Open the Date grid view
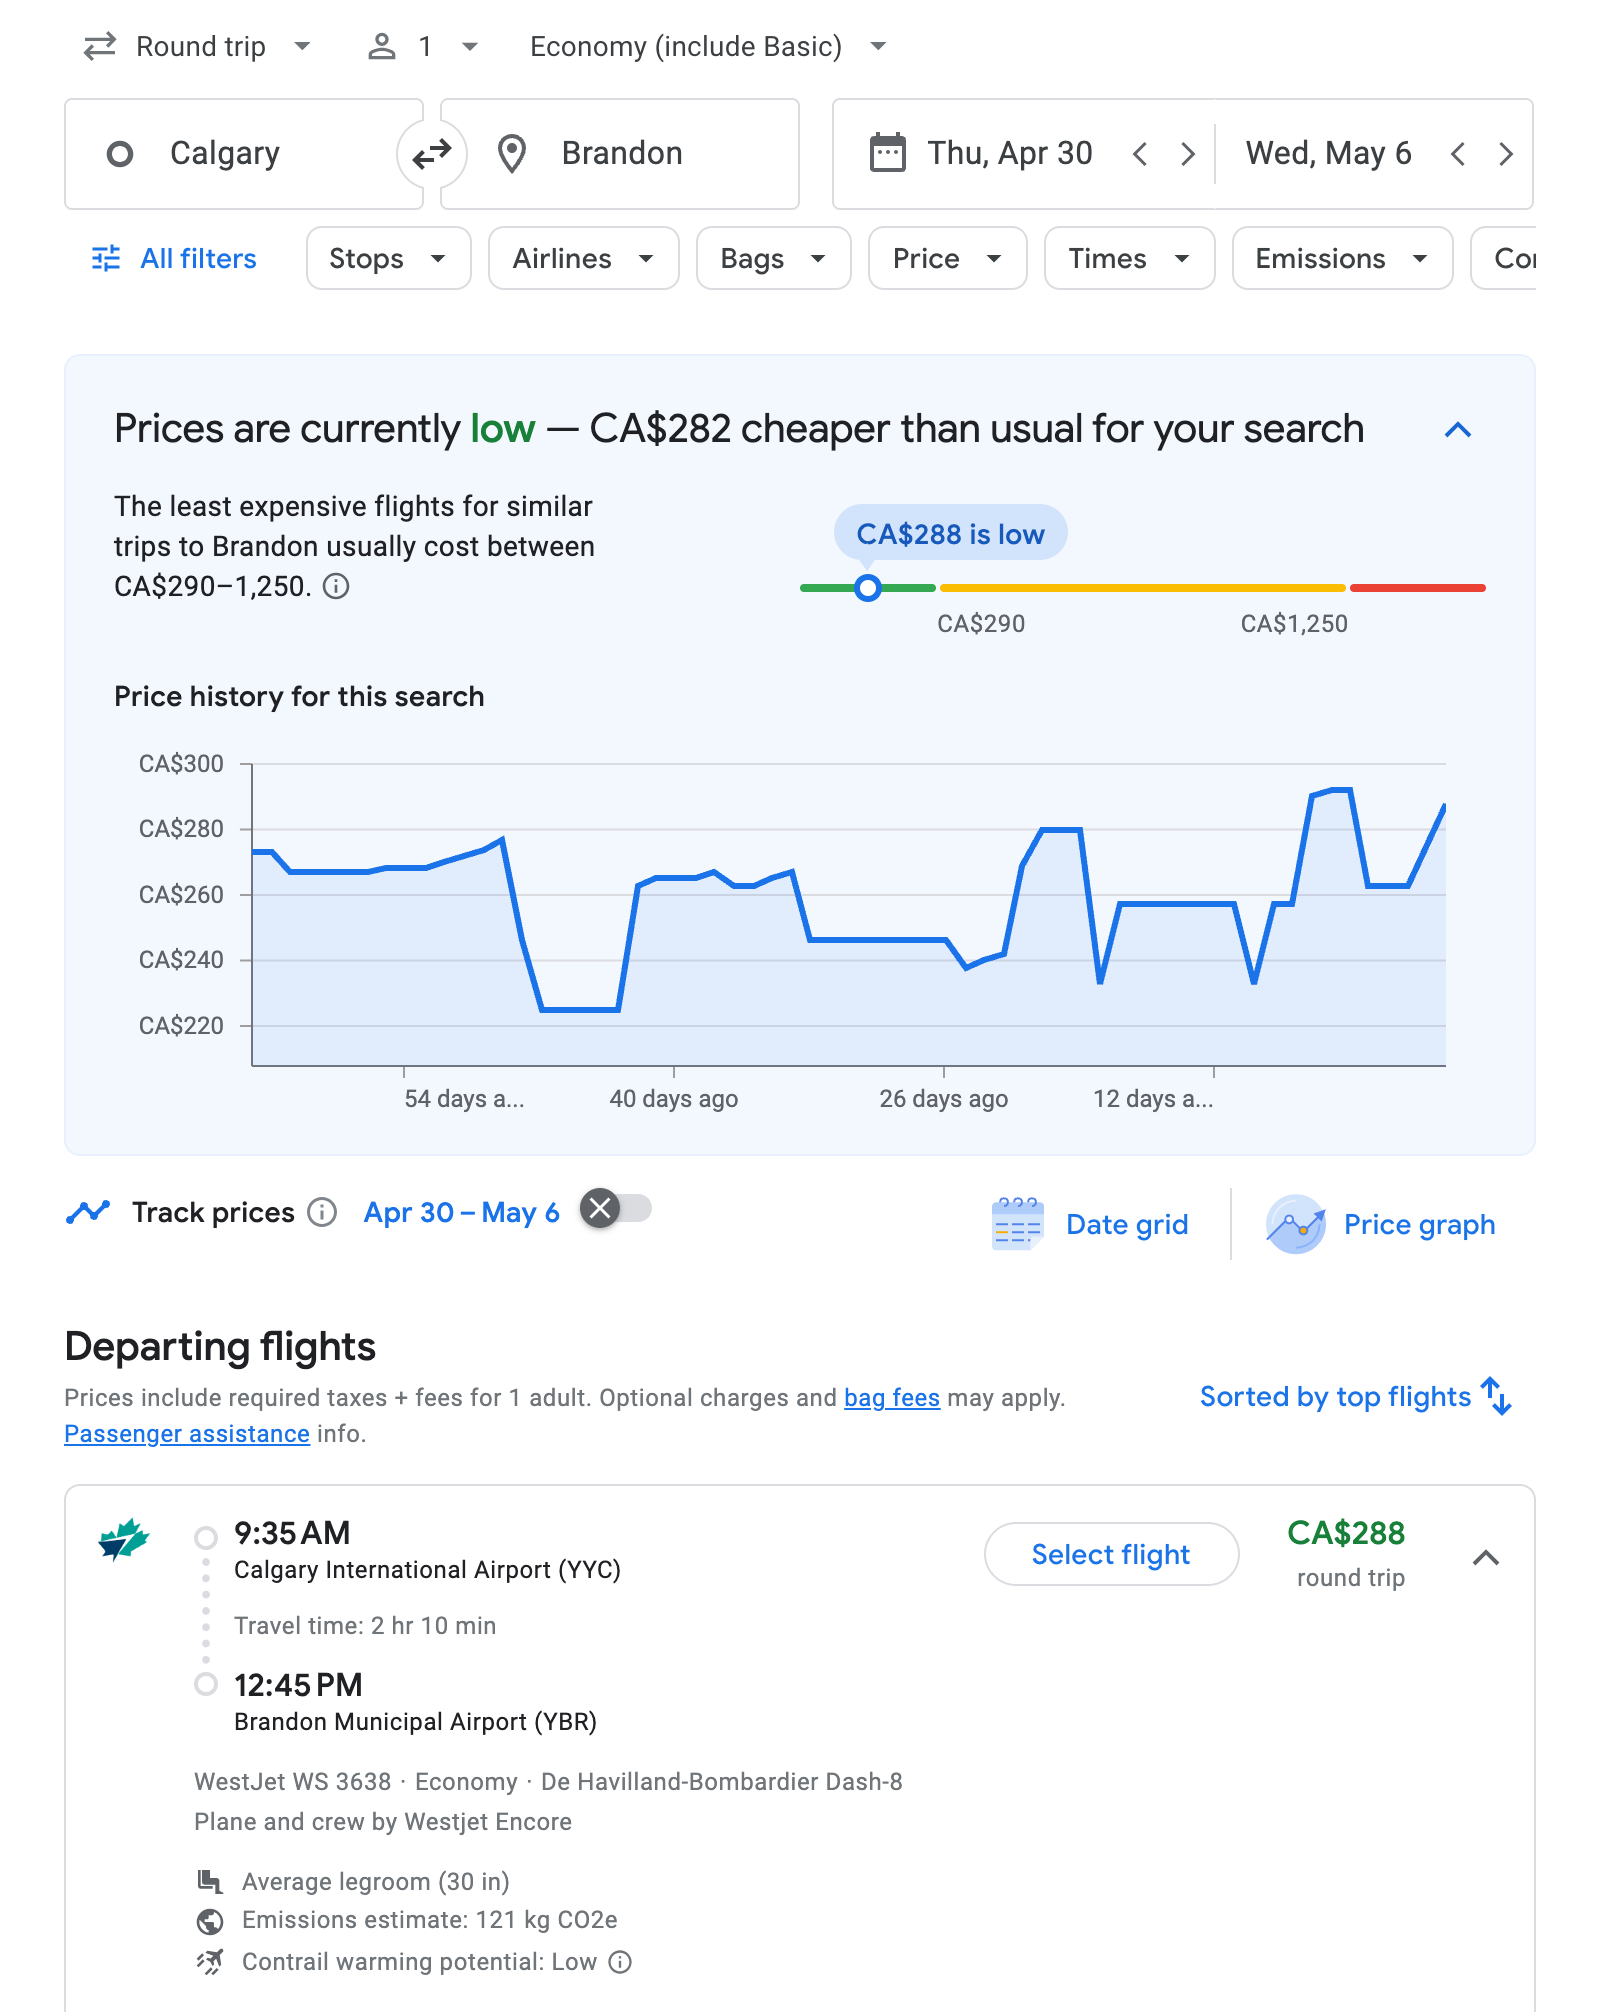 click(1091, 1224)
